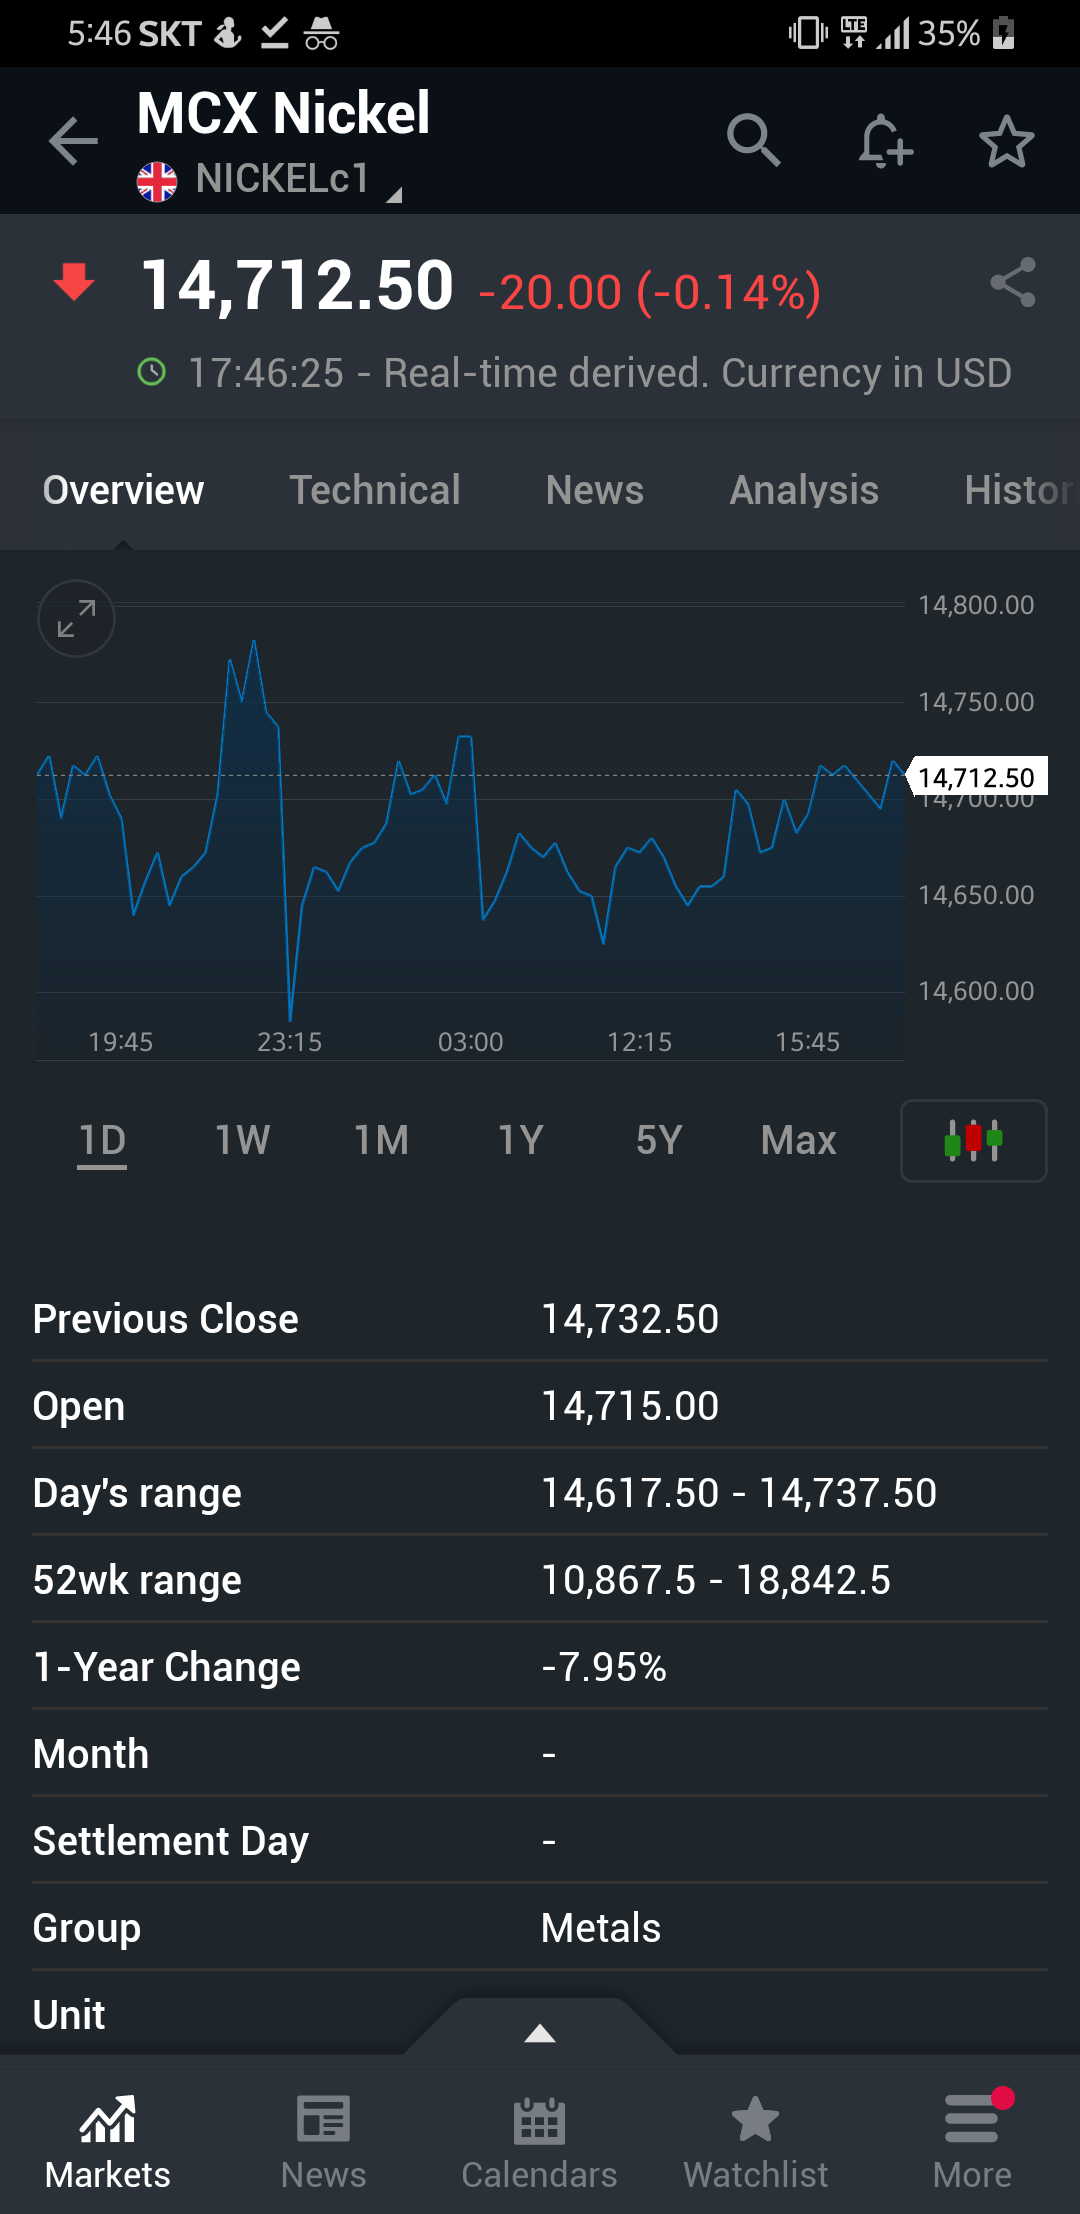This screenshot has height=2214, width=1080.
Task: Select the Overview tab
Action: (123, 490)
